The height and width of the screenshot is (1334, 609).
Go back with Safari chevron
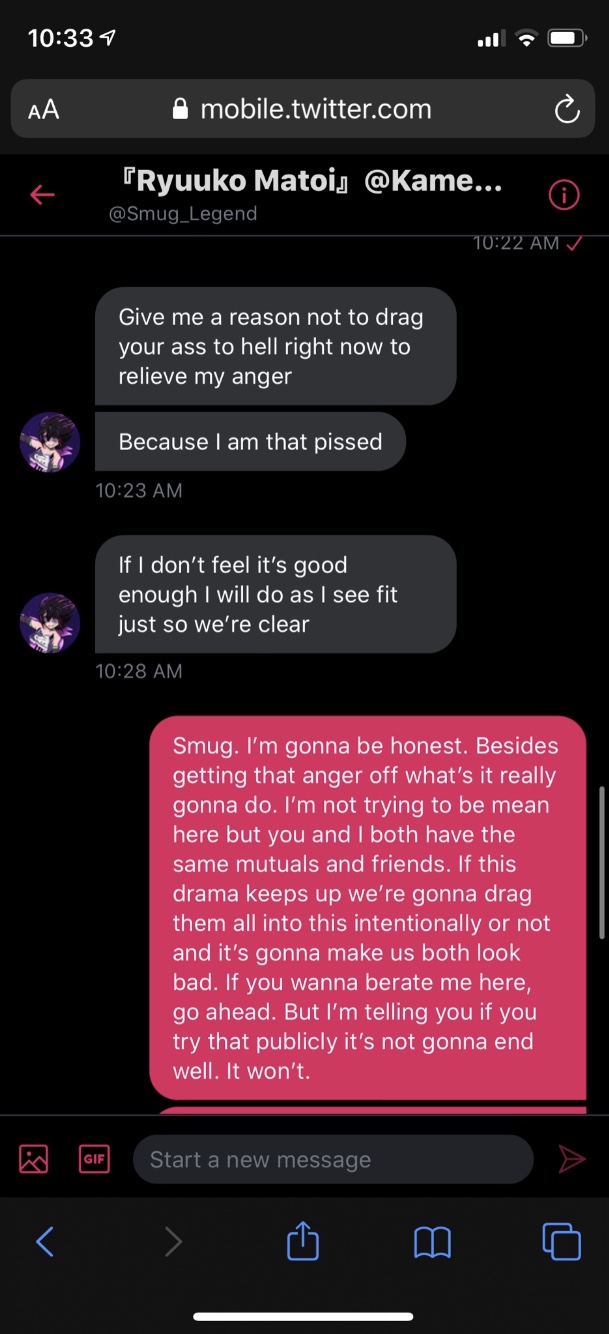click(x=45, y=1242)
